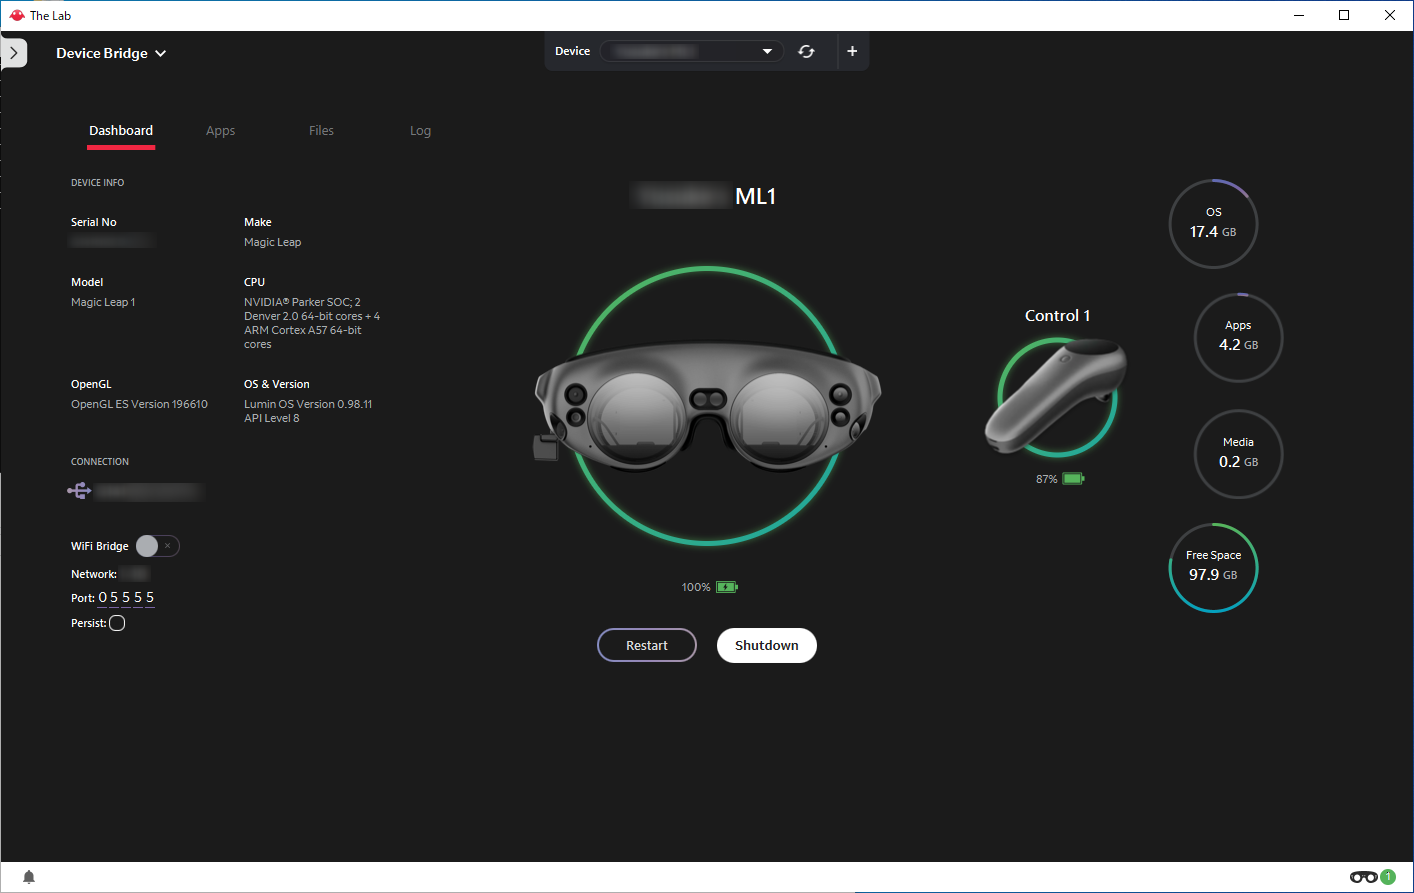Maximize The Lab window
The height and width of the screenshot is (893, 1414).
pyautogui.click(x=1344, y=15)
